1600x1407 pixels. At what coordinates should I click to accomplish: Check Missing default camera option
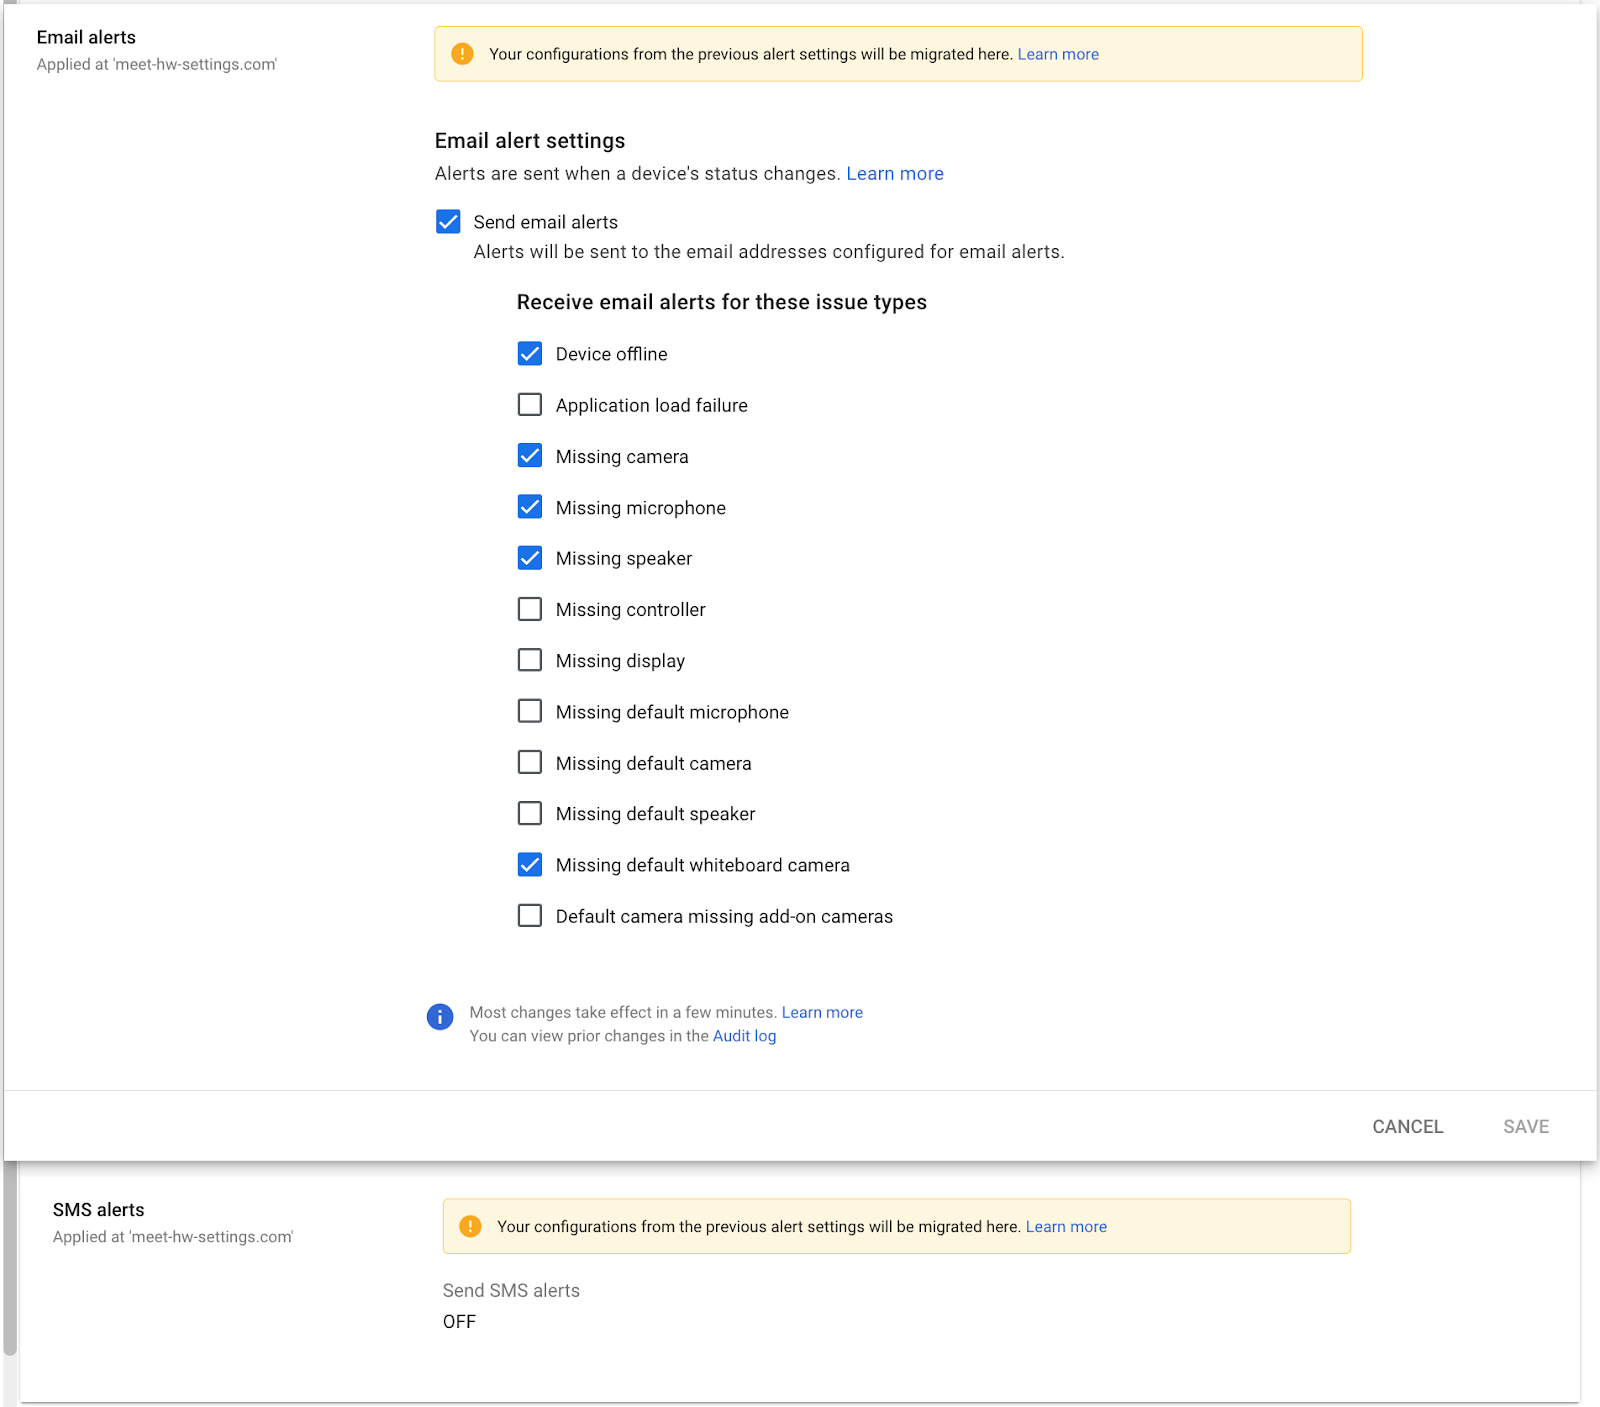530,763
